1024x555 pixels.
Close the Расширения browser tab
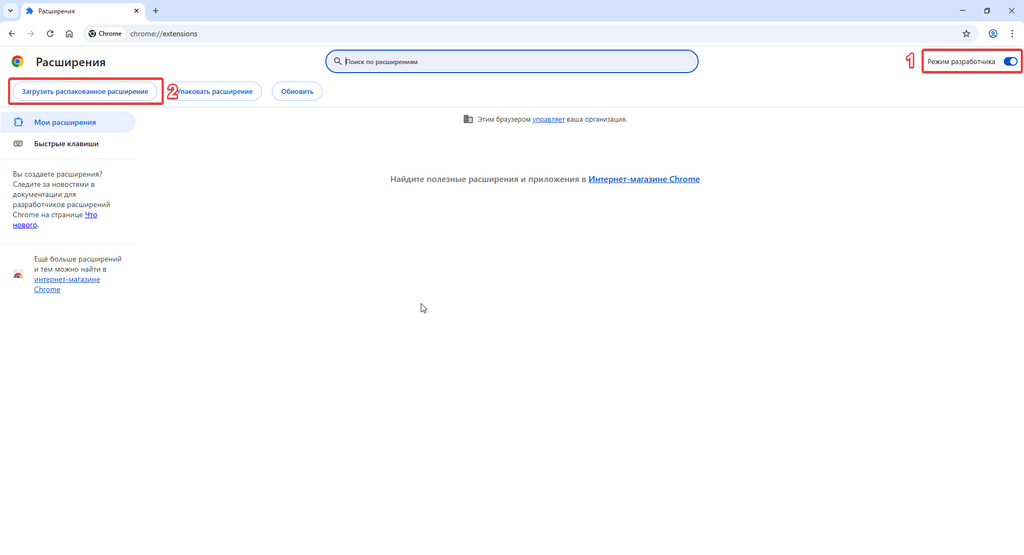[x=136, y=11]
